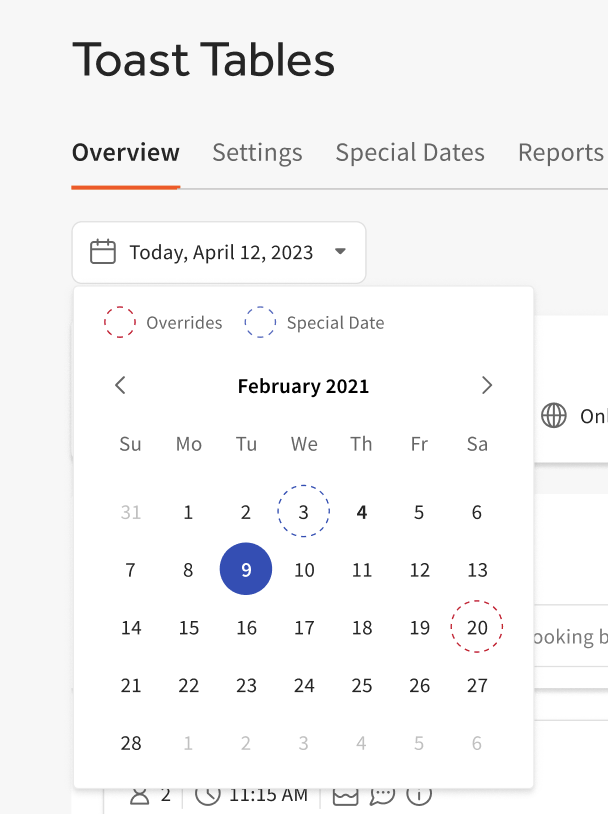Click the globe icon for the online booking

pos(554,416)
